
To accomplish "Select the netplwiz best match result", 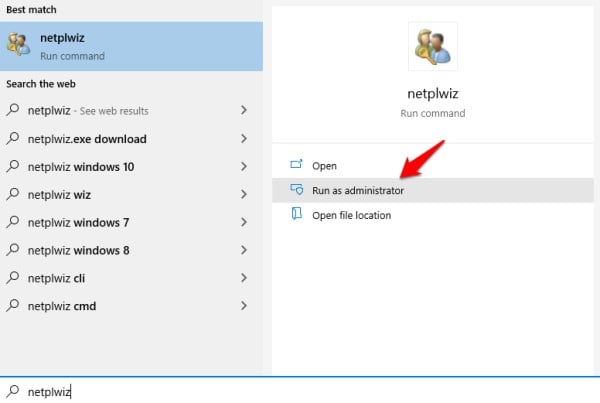I will tap(131, 46).
